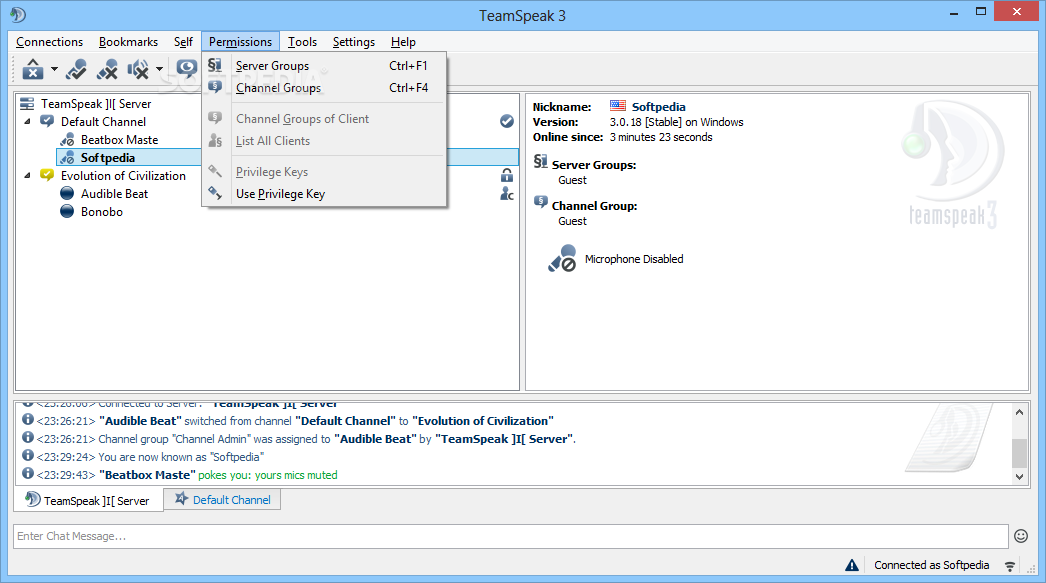Viewport: 1046px width, 583px height.
Task: Open Away status dropdown arrow in toolbar
Action: [54, 69]
